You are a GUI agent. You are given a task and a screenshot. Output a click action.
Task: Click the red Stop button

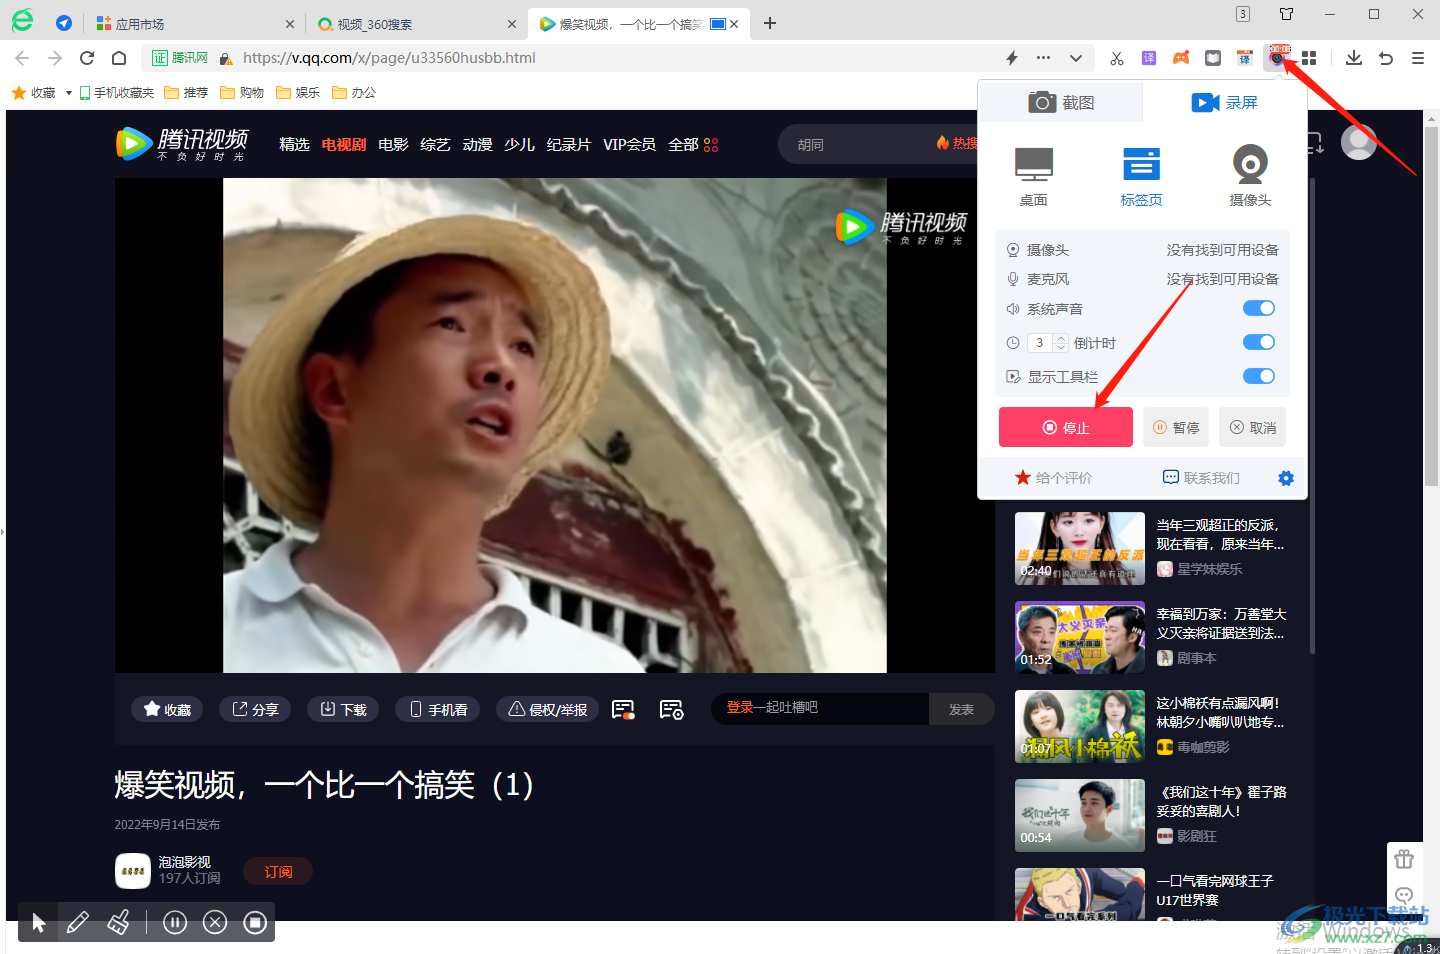(1066, 427)
